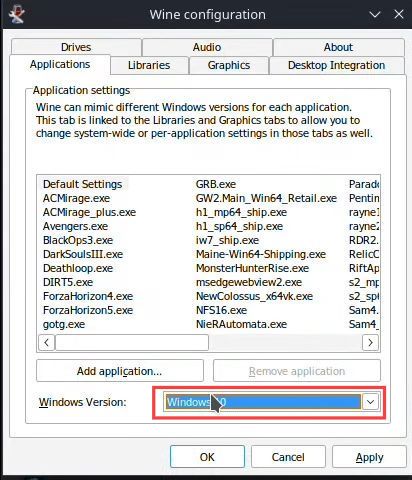412x480 pixels.
Task: Click the title bar down-chevron minimize icon
Action: (375, 14)
